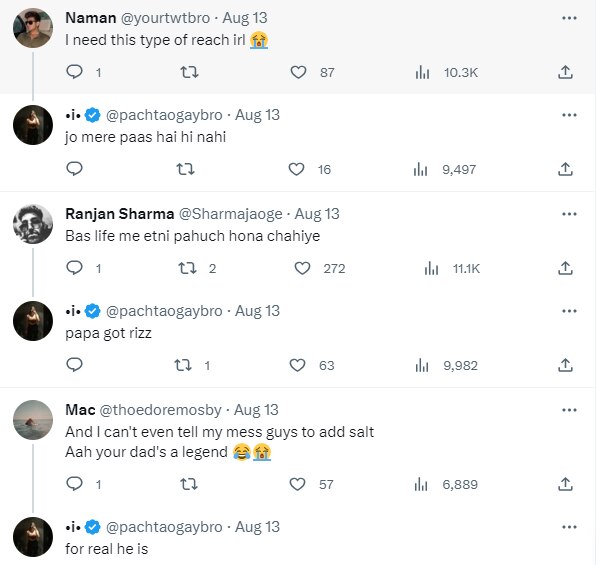Open more options on Ranjan Sharma's tweet
Image resolution: width=596 pixels, height=565 pixels.
[x=569, y=214]
